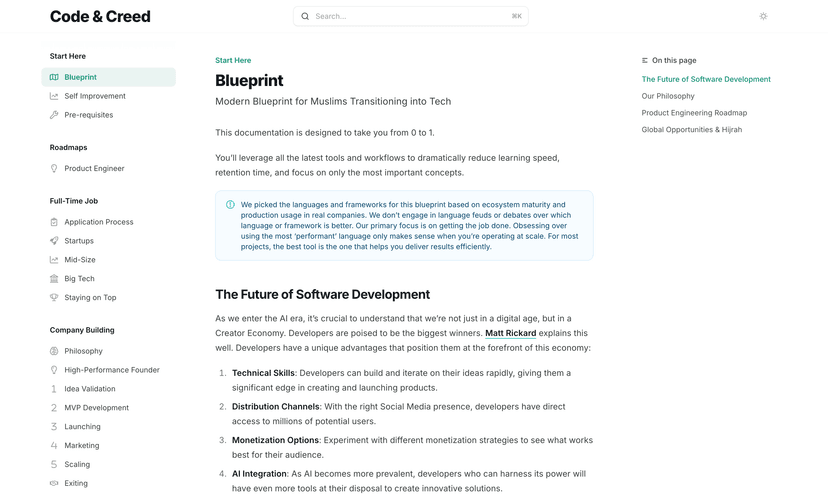Click the Blueprint page title
This screenshot has height=502, width=828.
[249, 80]
